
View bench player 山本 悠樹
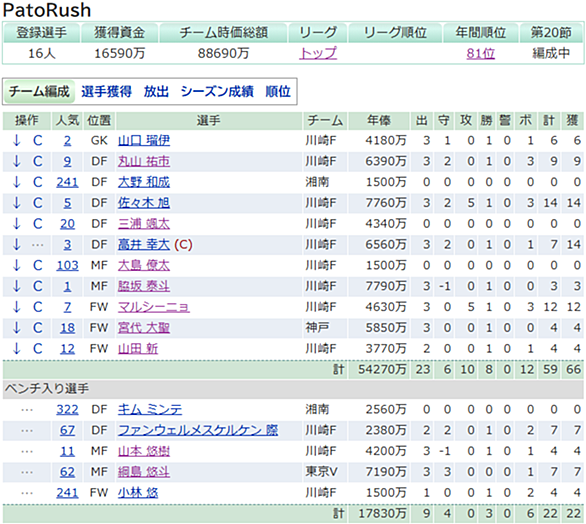pos(144,451)
